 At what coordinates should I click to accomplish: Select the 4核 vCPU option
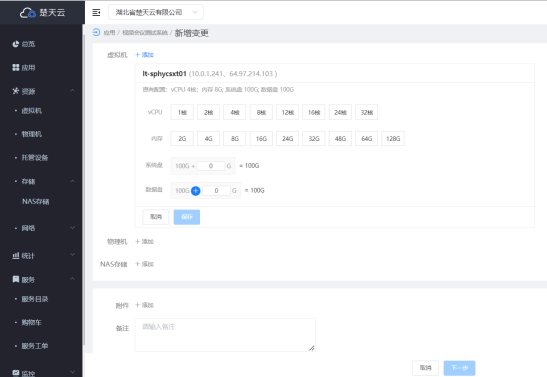pos(235,112)
